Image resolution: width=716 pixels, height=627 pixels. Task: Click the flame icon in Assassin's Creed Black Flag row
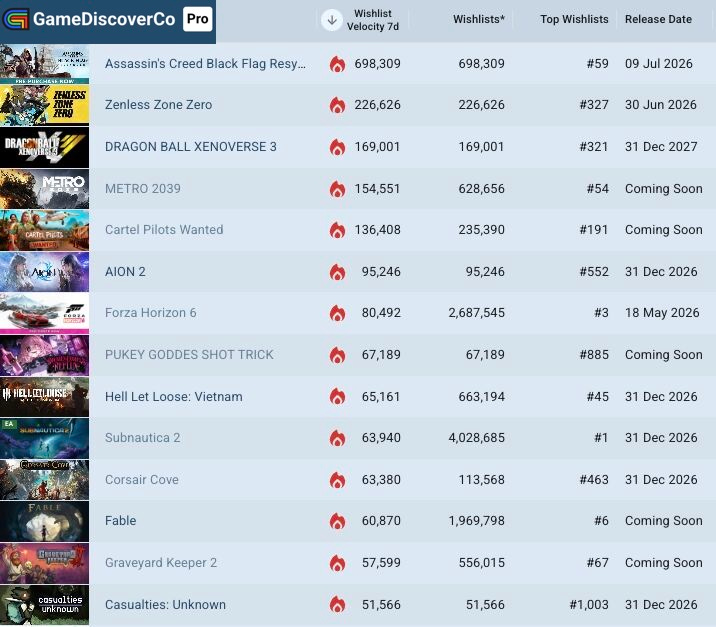(337, 64)
